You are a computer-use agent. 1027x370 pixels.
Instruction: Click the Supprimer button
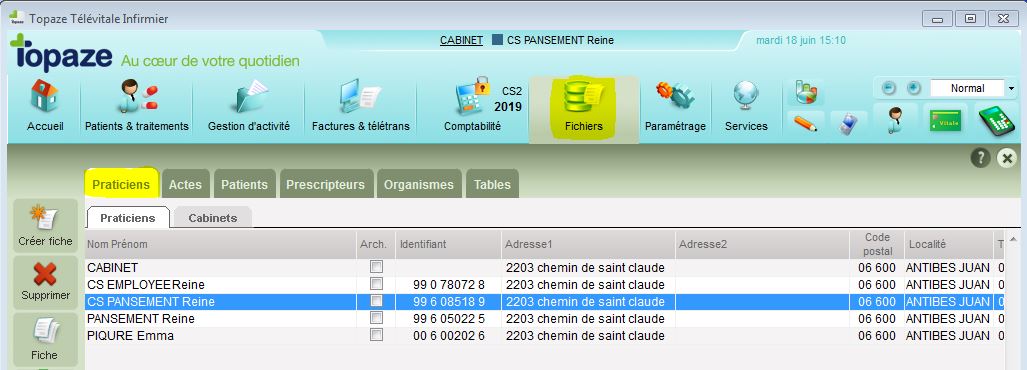[45, 282]
